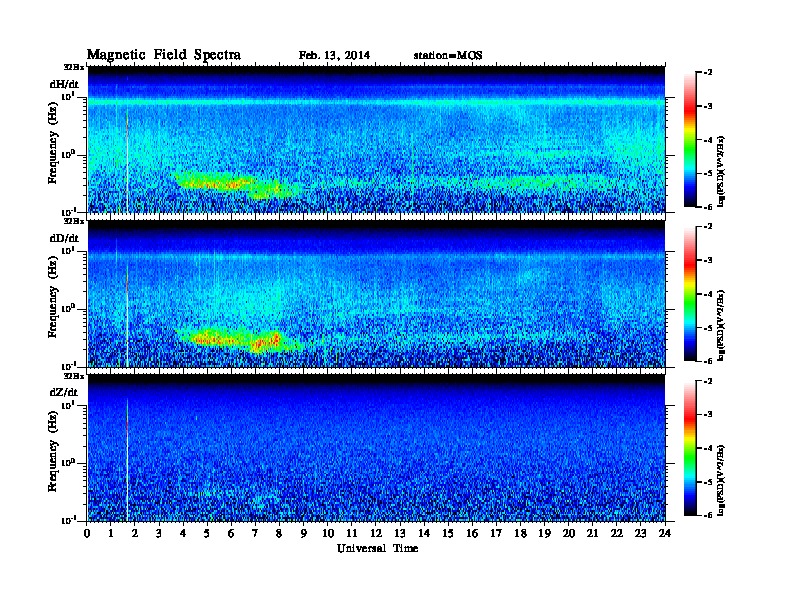Viewport: 792px width, 612px height.
Task: Click the "15" hour tick label
Action: tap(448, 533)
